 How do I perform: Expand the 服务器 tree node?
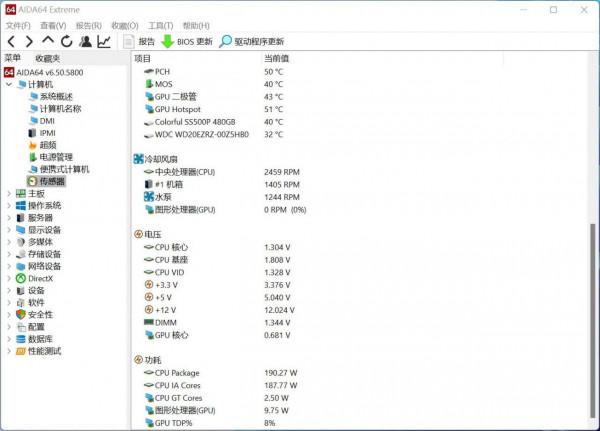(9, 218)
